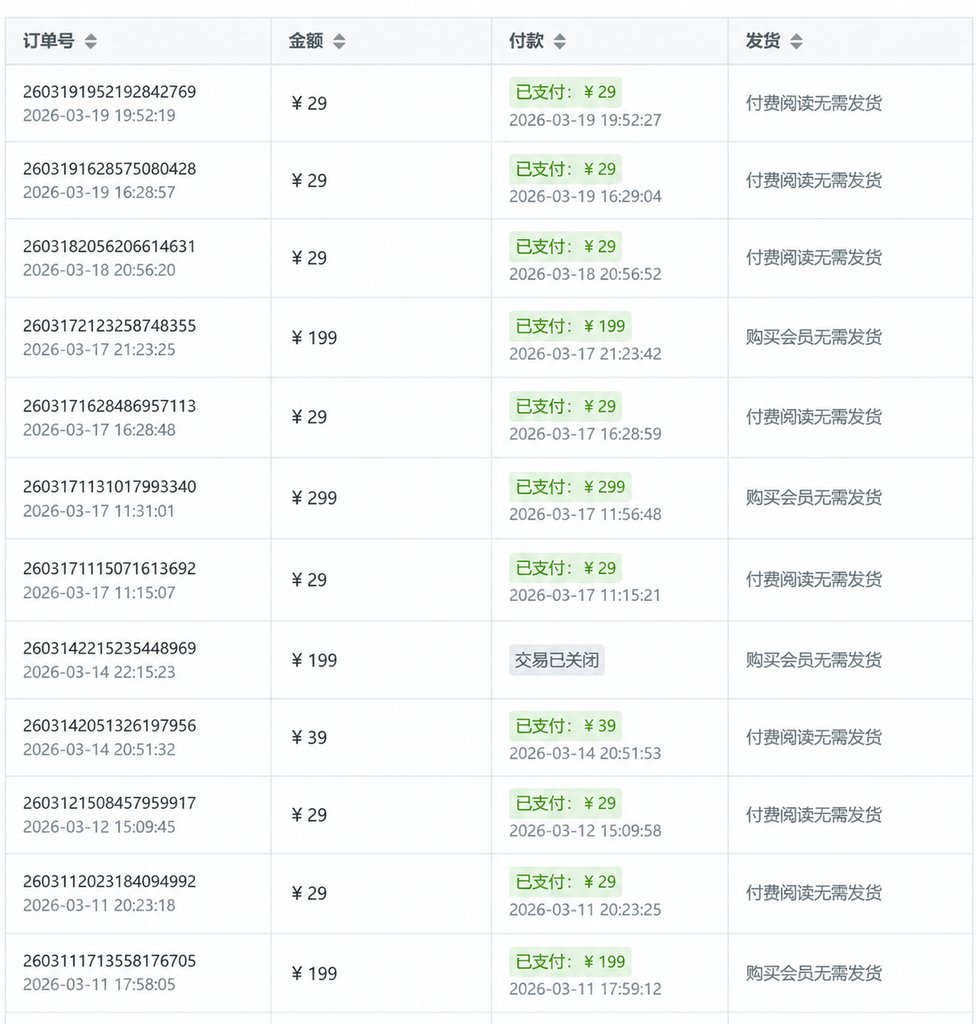976x1024 pixels.
Task: Click 购买会员无需发货 for order 2603142215235448969
Action: pyautogui.click(x=814, y=660)
